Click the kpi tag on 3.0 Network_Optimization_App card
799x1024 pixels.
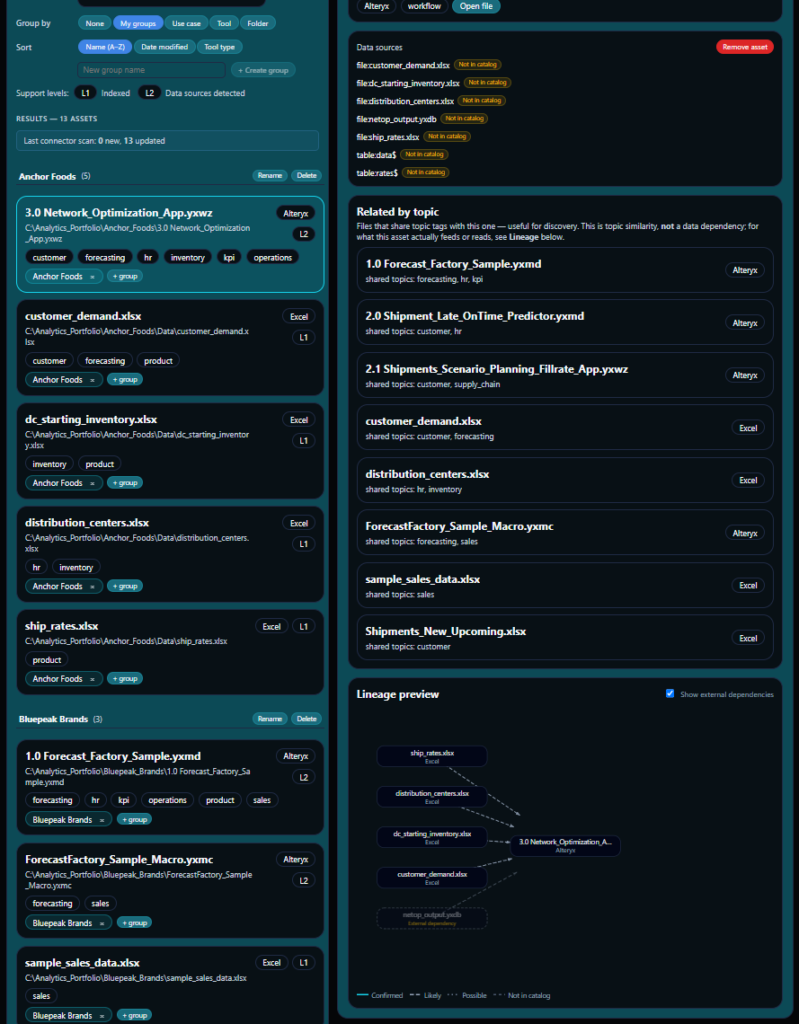click(x=229, y=257)
